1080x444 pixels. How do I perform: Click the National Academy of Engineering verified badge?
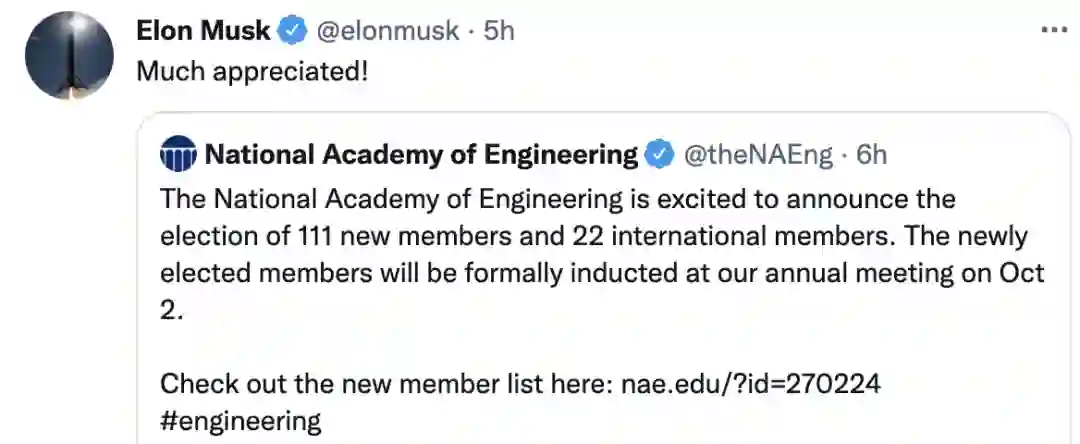[x=659, y=155]
